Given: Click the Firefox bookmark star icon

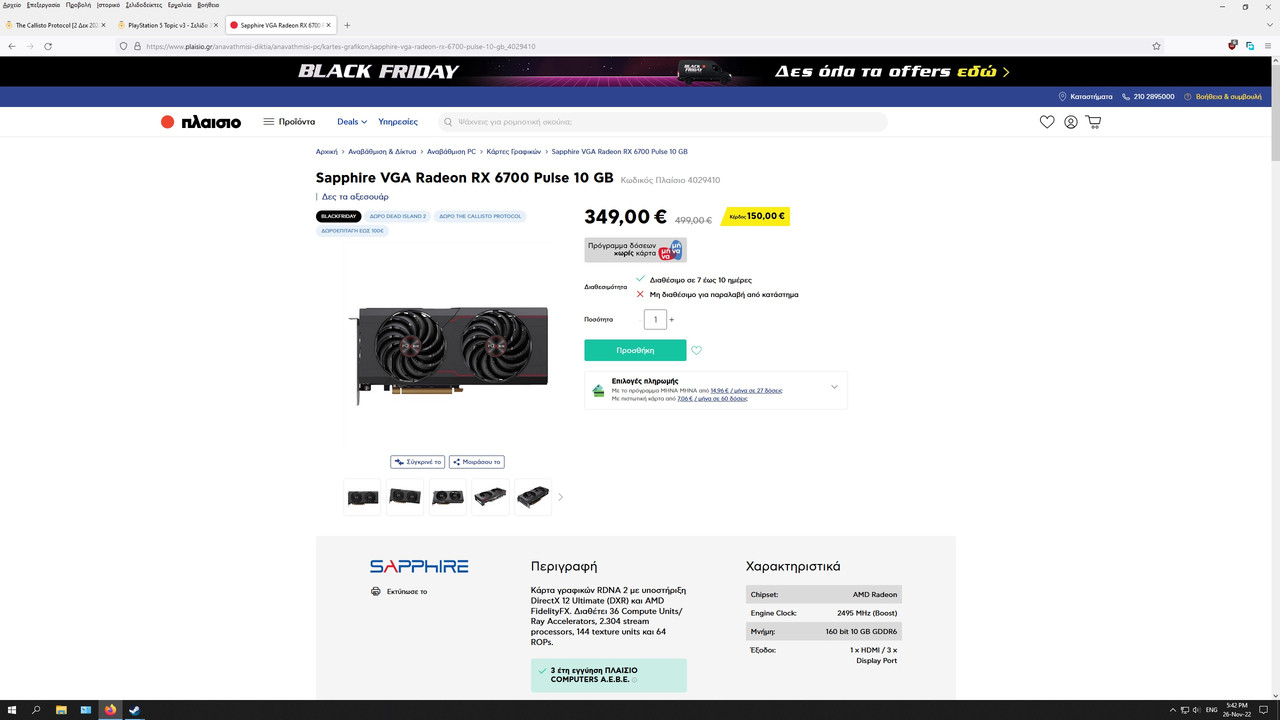Looking at the screenshot, I should pyautogui.click(x=1157, y=46).
